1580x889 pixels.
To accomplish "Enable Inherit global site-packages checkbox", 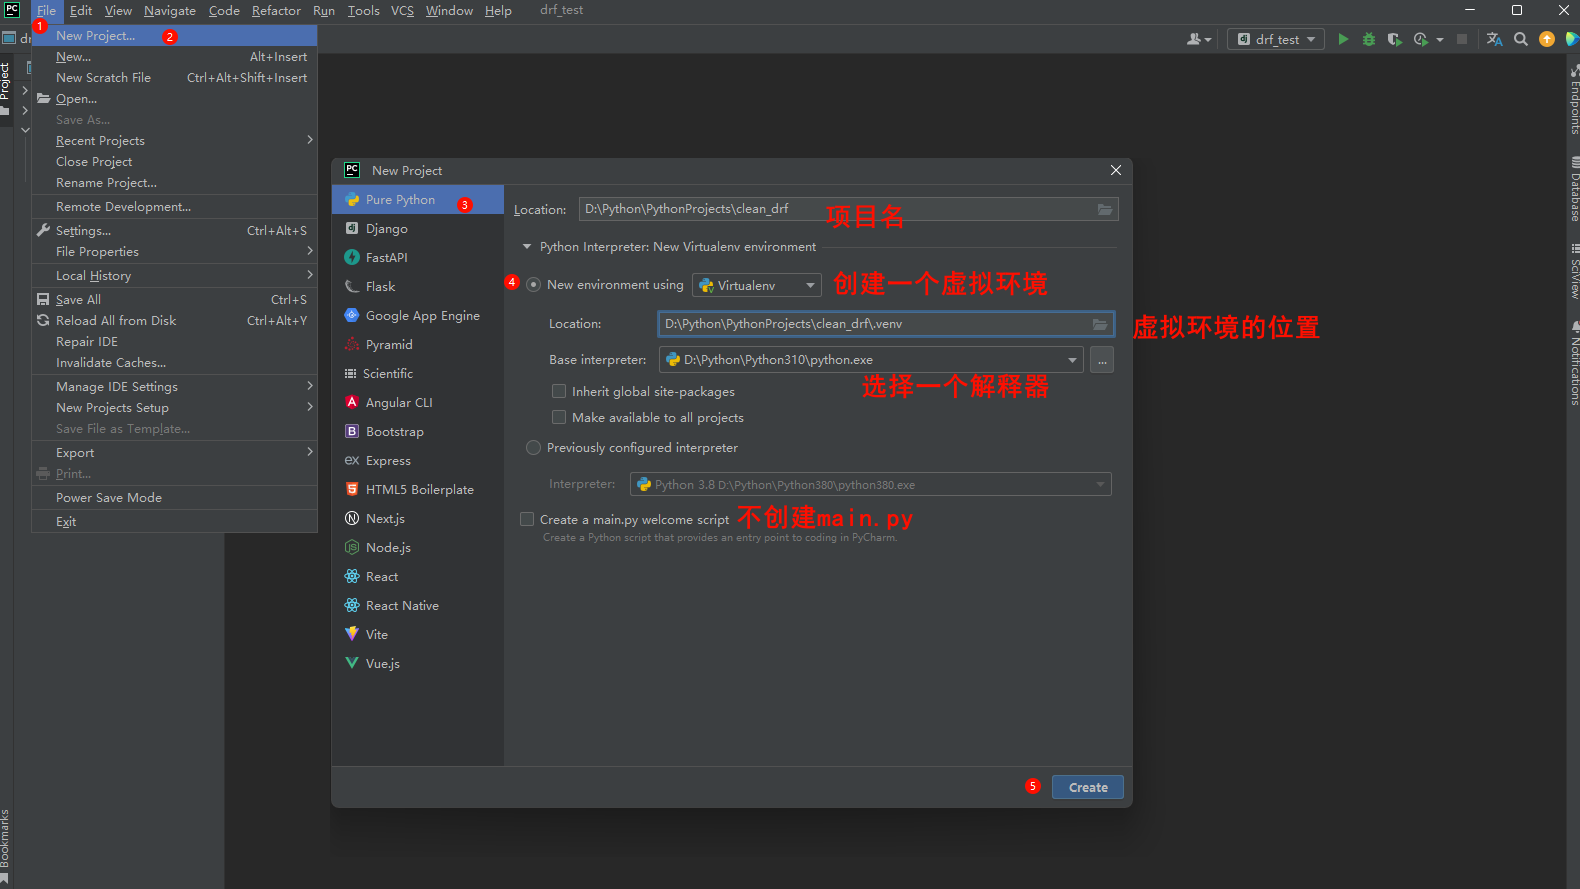I will (559, 391).
